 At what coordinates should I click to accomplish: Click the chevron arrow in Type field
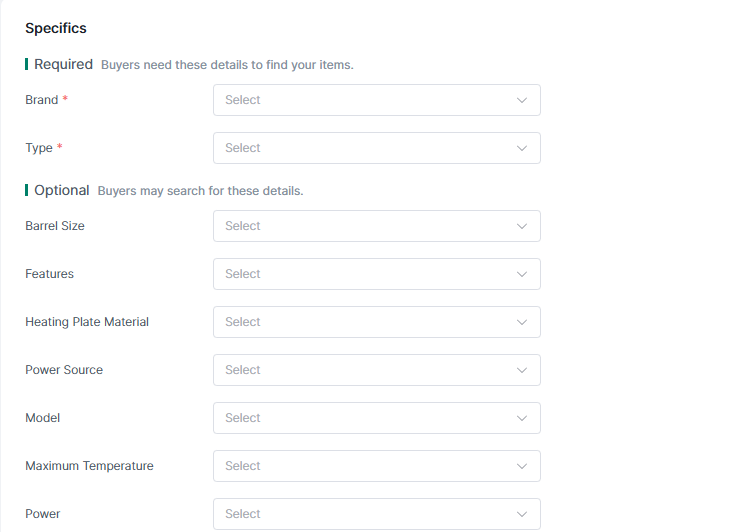pyautogui.click(x=521, y=148)
